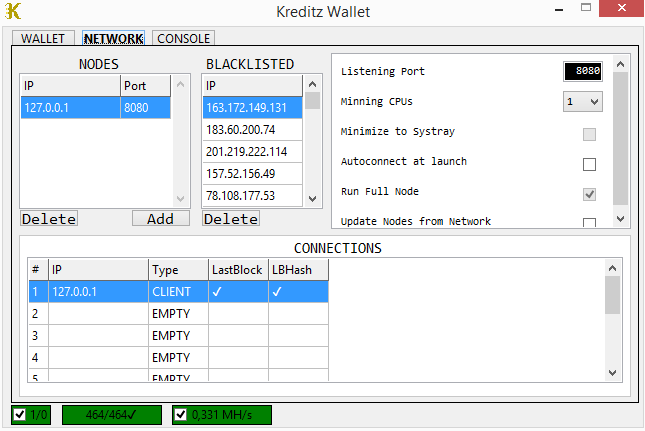Click the # column header in CONNECTIONS
The height and width of the screenshot is (431, 645).
pos(38,270)
